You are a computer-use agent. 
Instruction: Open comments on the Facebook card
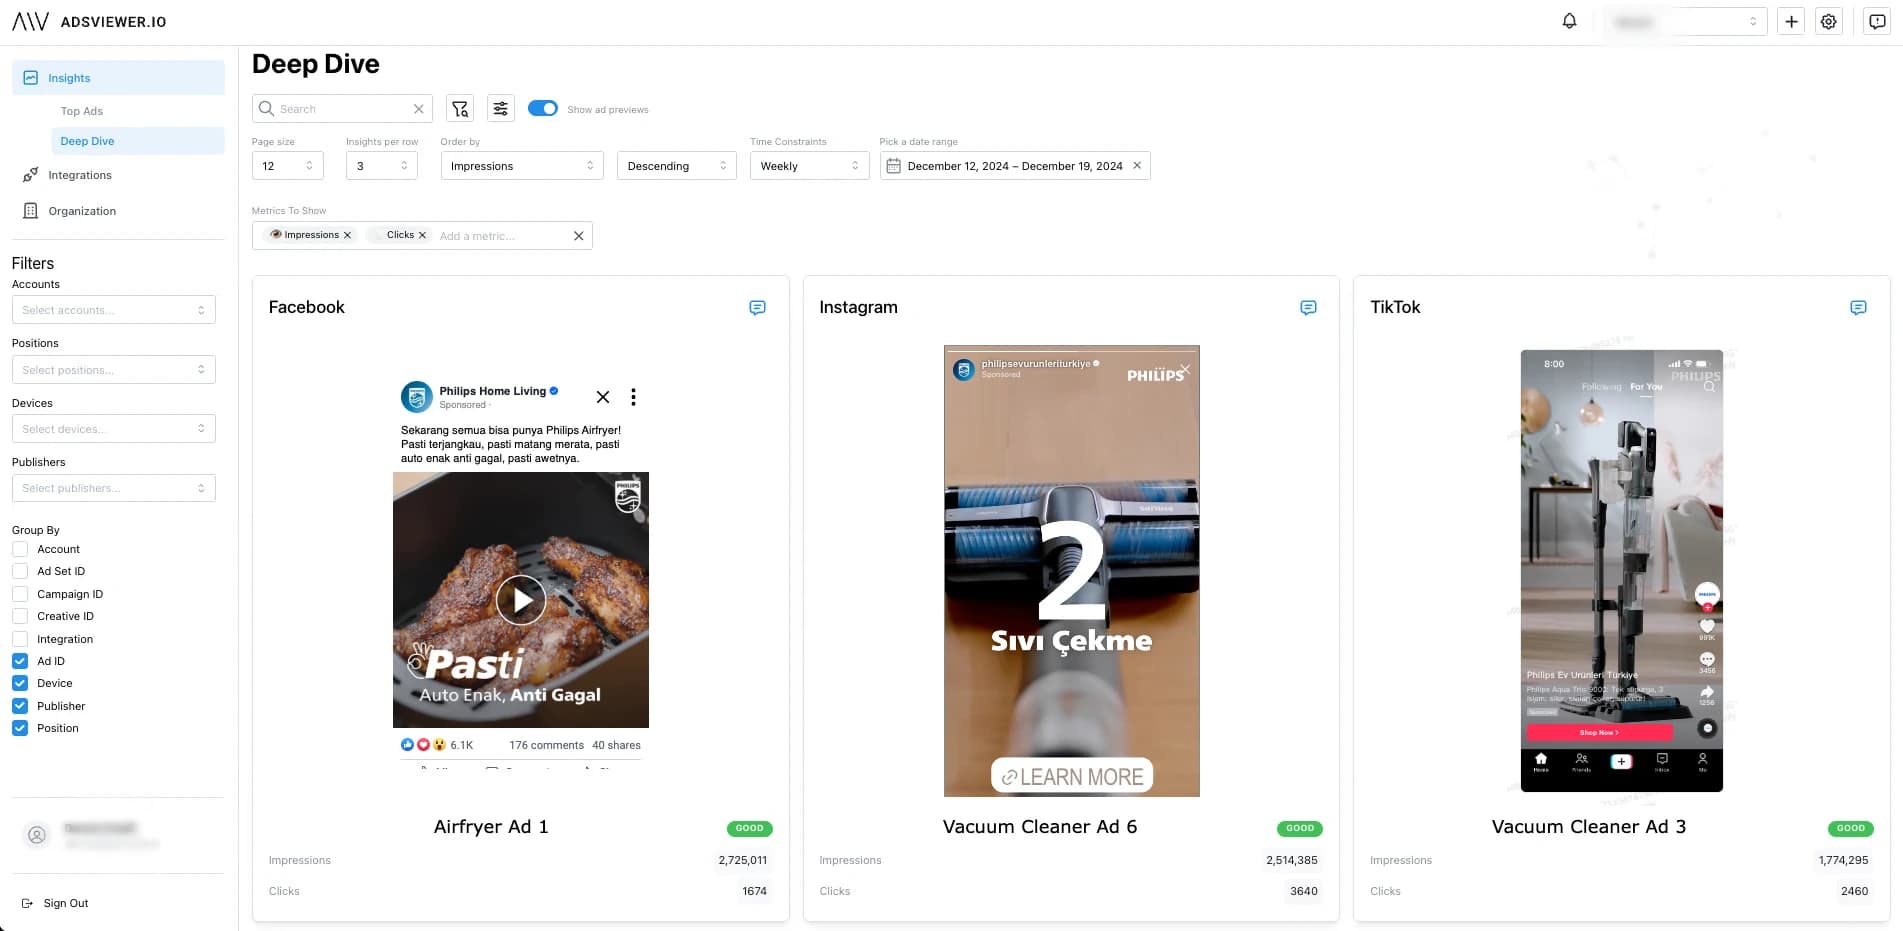point(757,308)
